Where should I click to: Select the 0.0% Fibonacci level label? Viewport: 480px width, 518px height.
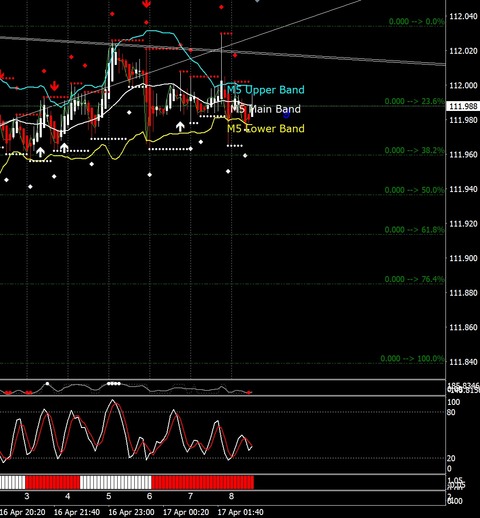tap(416, 22)
